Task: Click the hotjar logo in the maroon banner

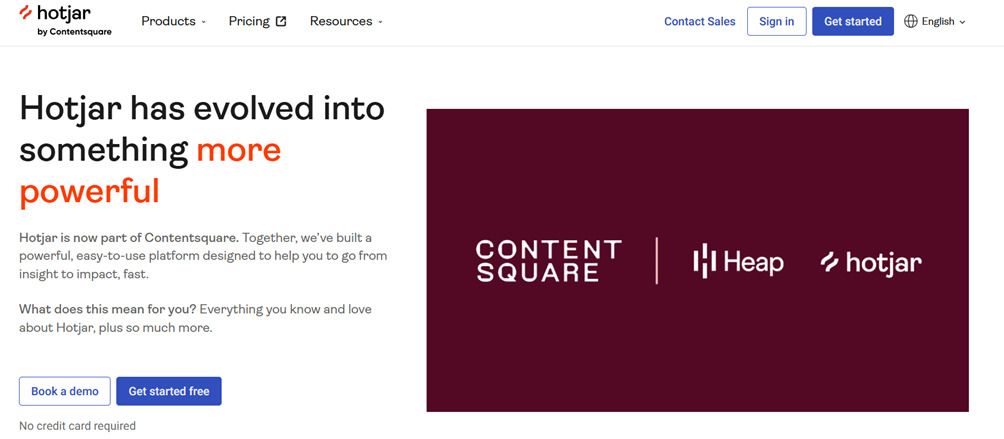Action: (871, 262)
